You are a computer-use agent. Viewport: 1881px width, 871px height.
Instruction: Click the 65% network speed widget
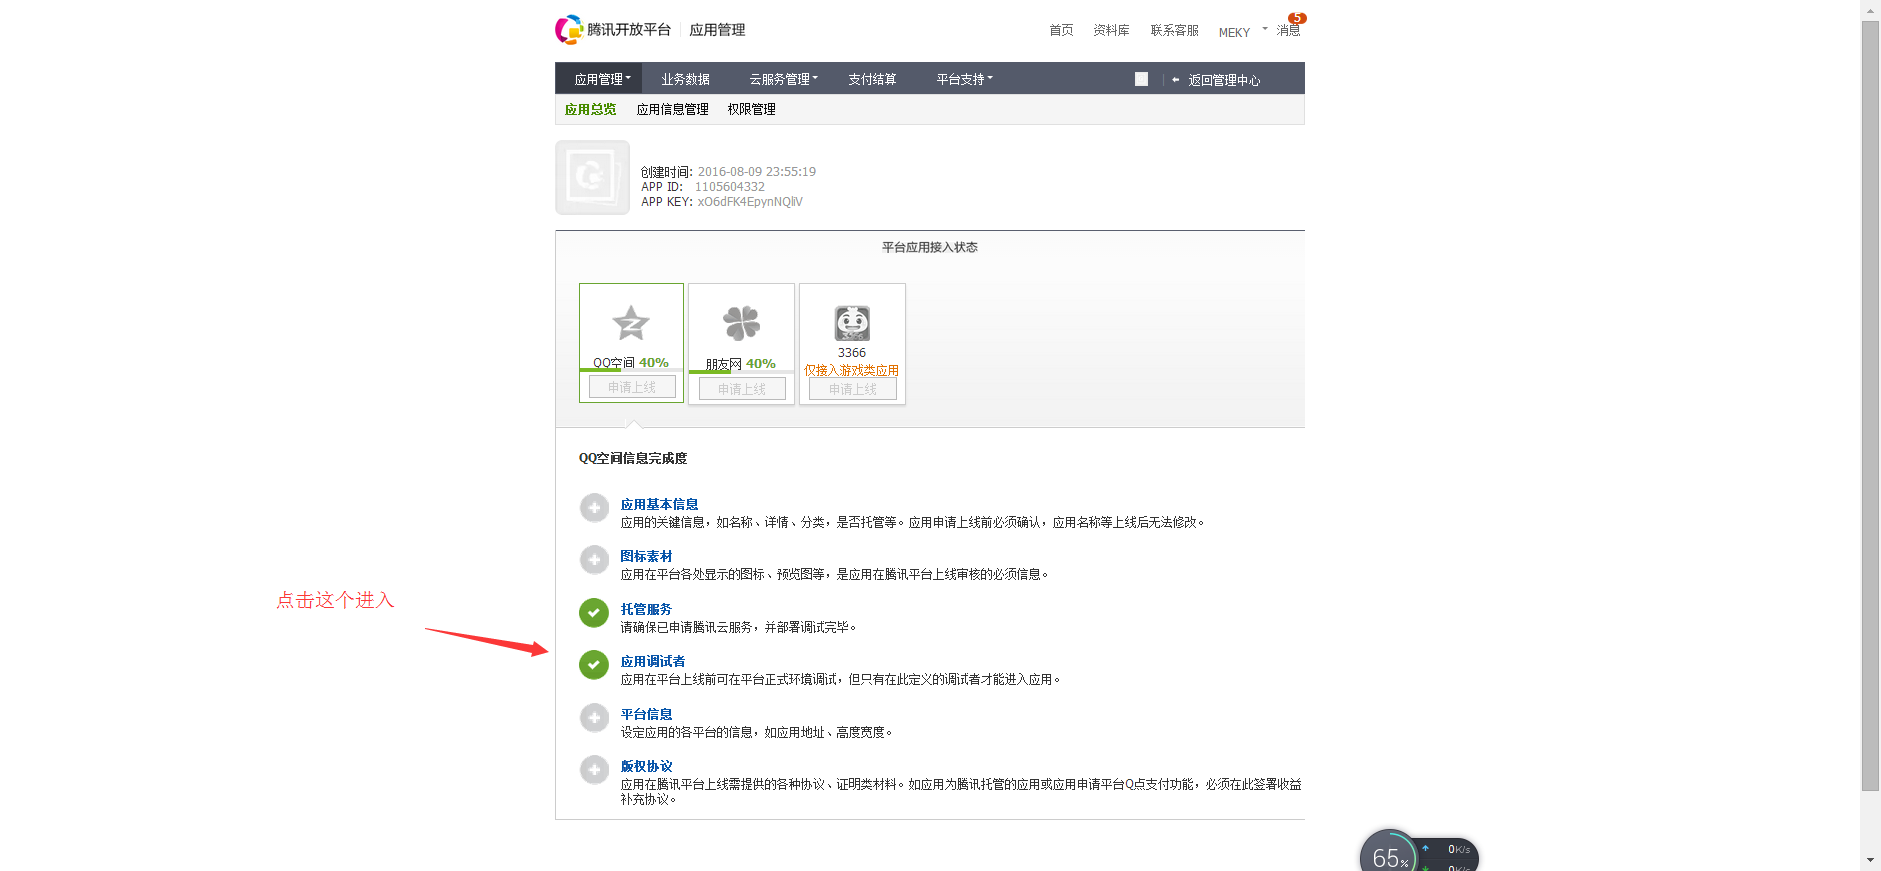(x=1418, y=850)
